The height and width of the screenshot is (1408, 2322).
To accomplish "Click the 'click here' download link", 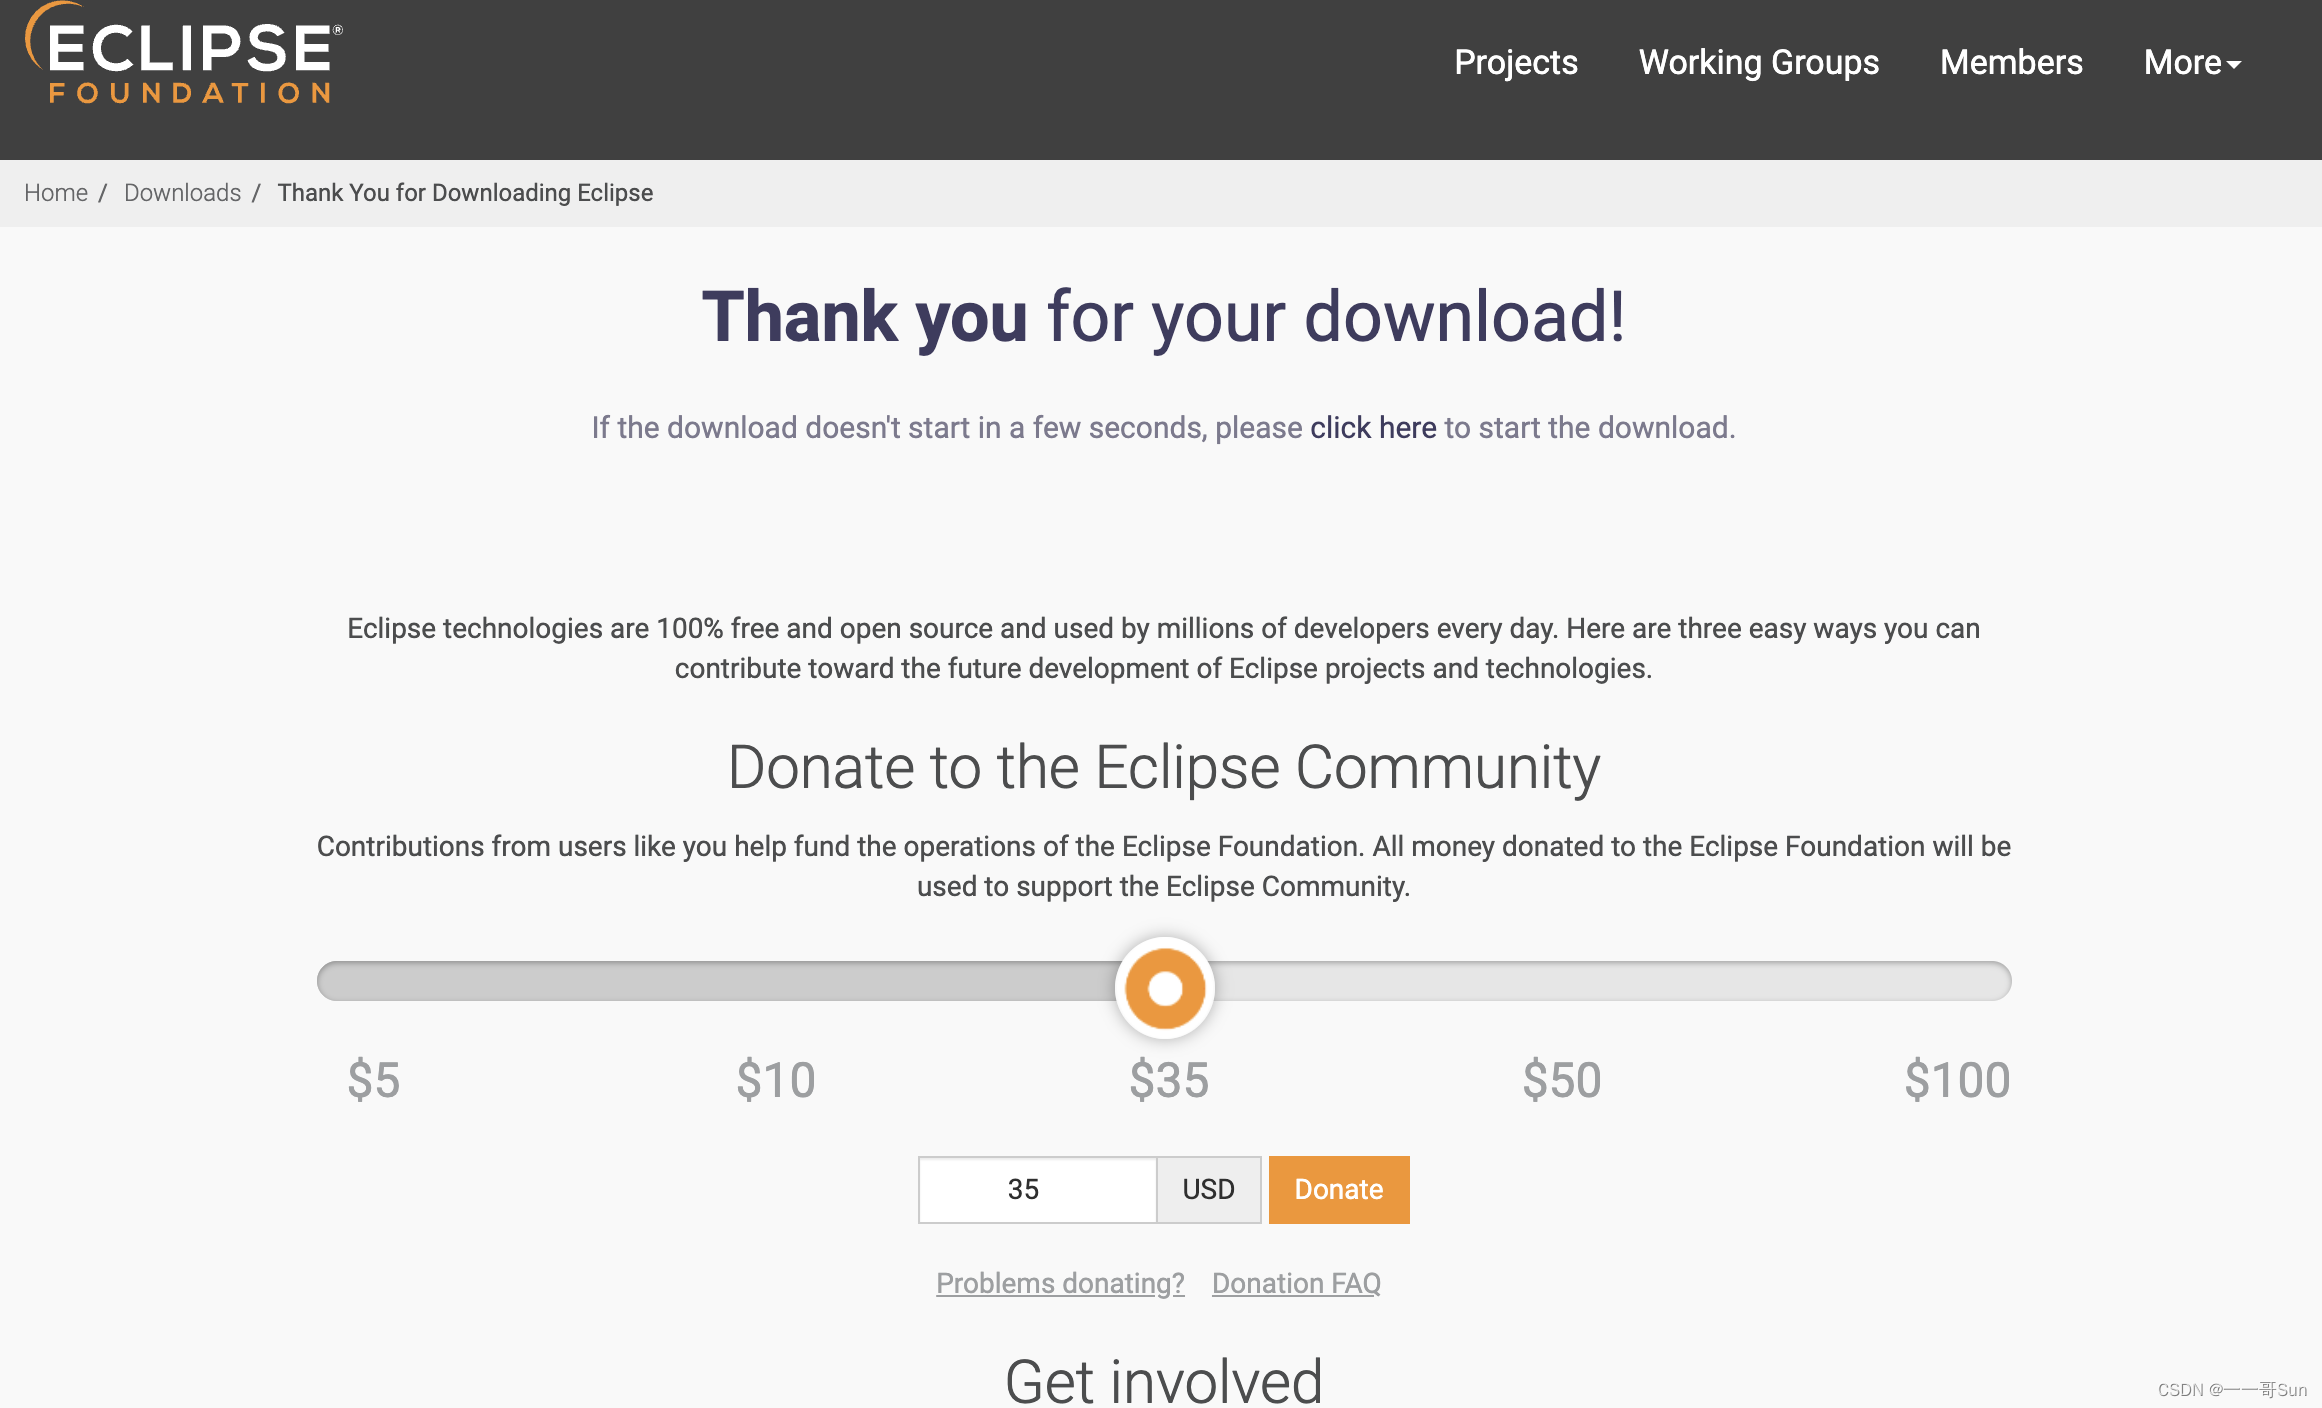I will tap(1373, 427).
